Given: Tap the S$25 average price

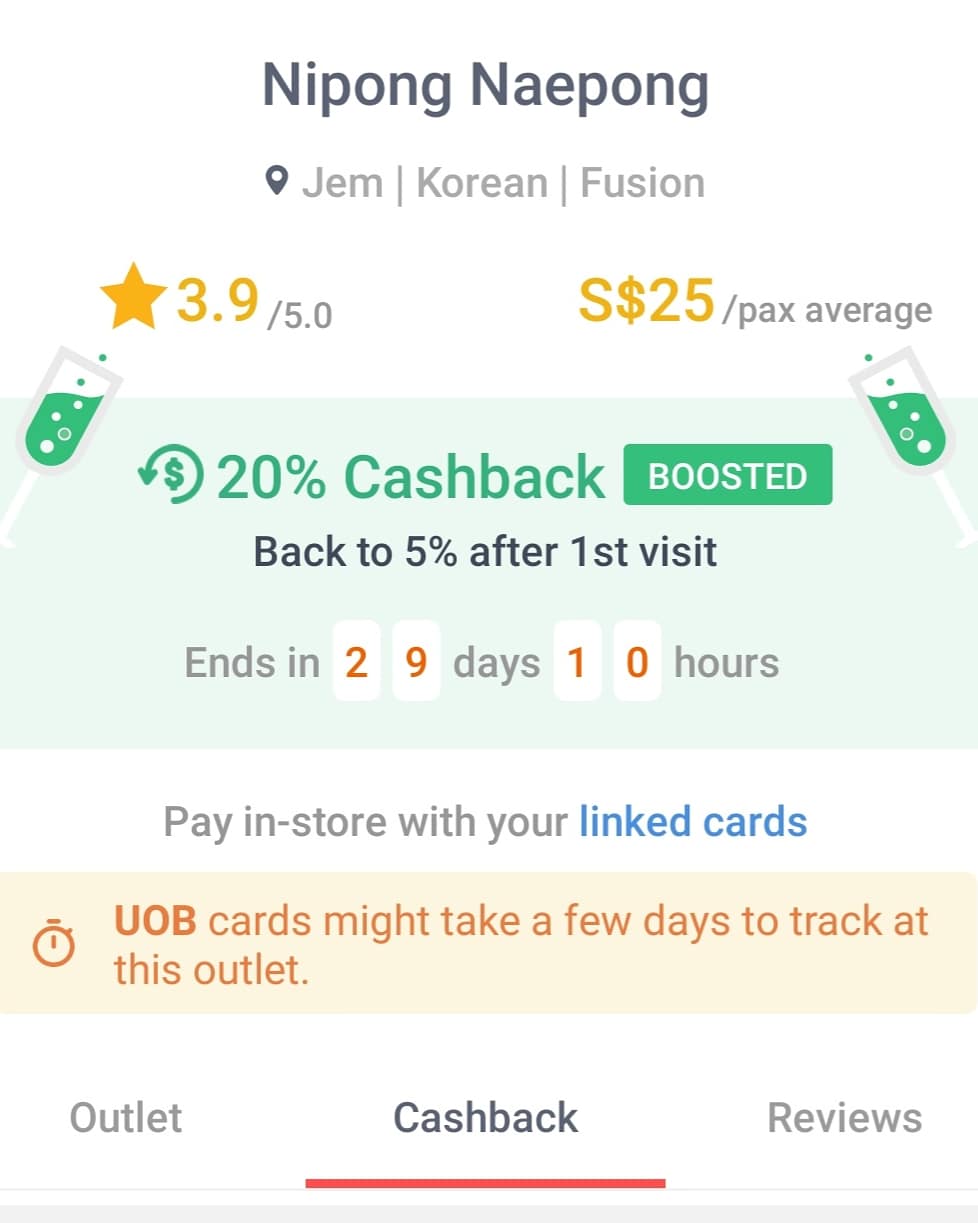Looking at the screenshot, I should click(647, 299).
